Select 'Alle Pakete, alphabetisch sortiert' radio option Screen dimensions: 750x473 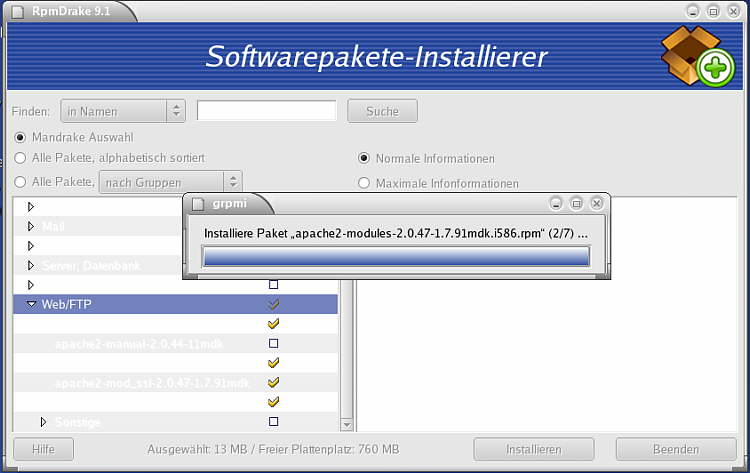[20, 158]
